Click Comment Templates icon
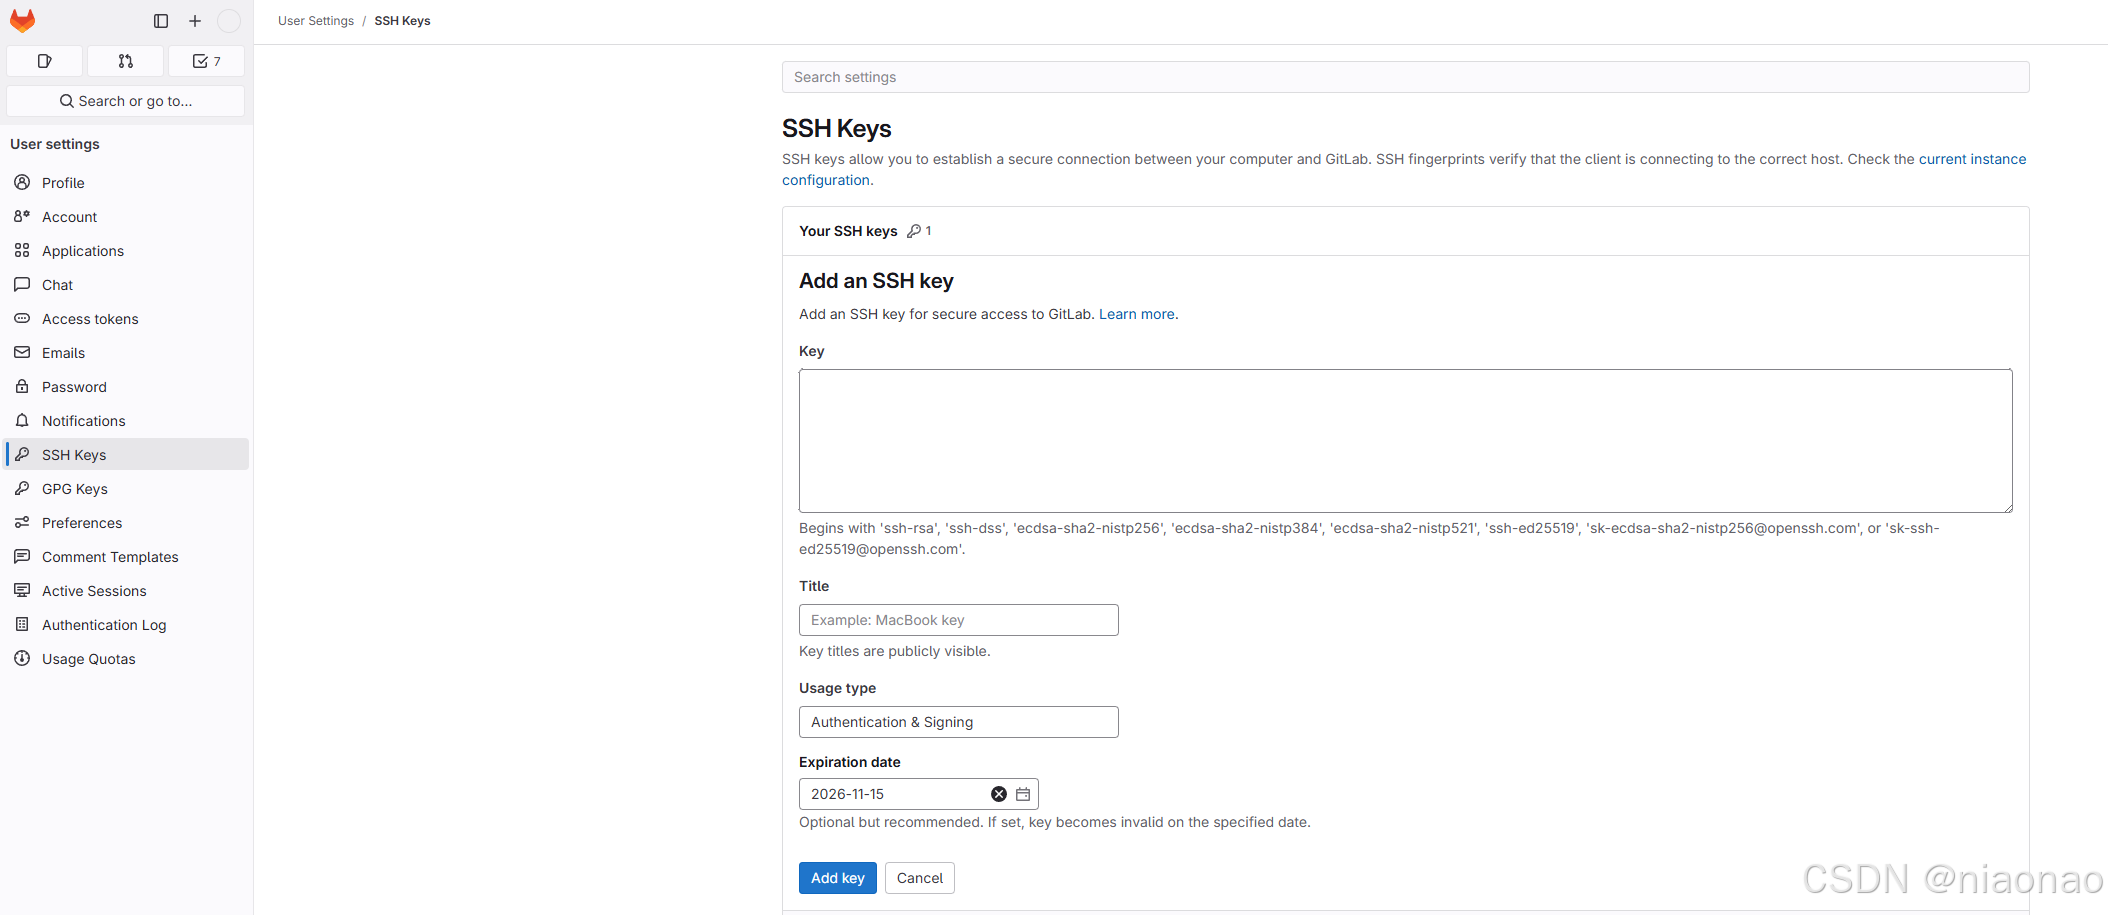Image resolution: width=2108 pixels, height=915 pixels. click(x=22, y=556)
